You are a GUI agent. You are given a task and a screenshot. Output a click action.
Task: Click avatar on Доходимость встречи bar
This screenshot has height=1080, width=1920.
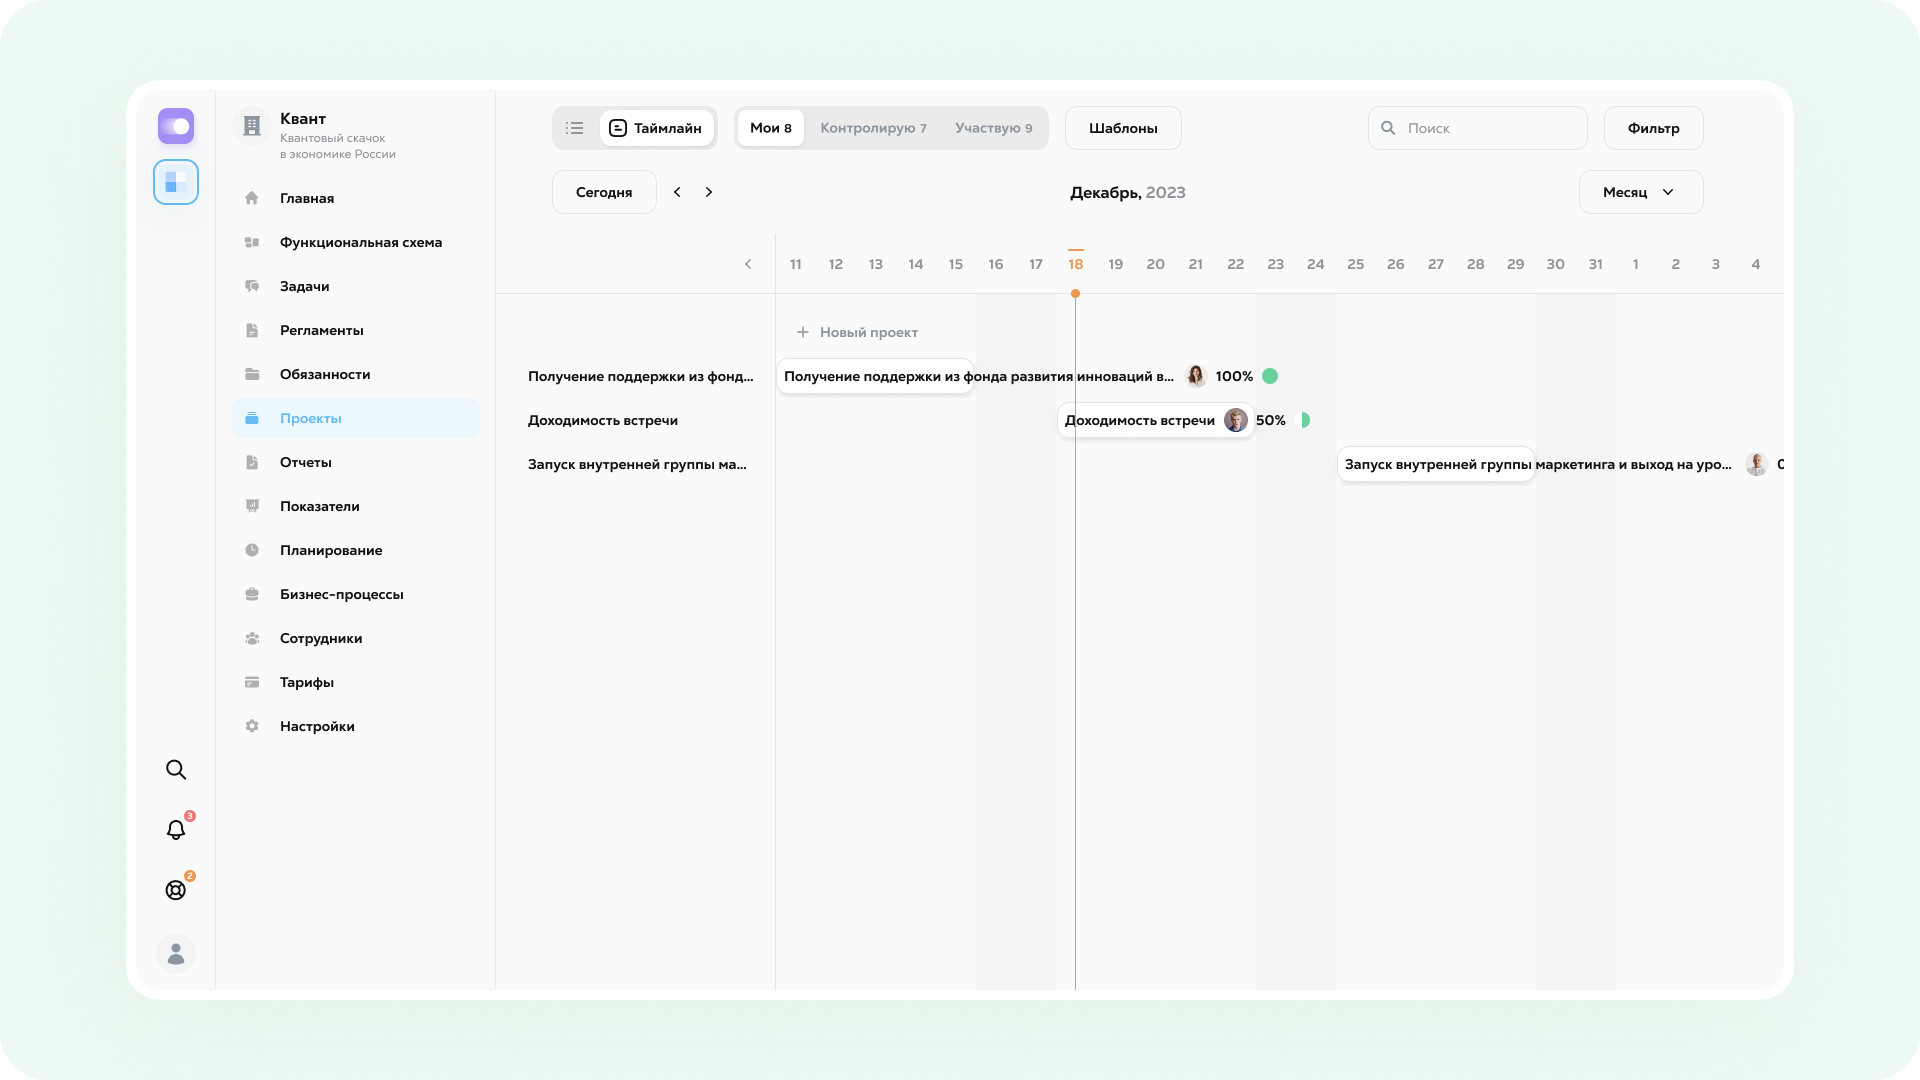point(1236,420)
